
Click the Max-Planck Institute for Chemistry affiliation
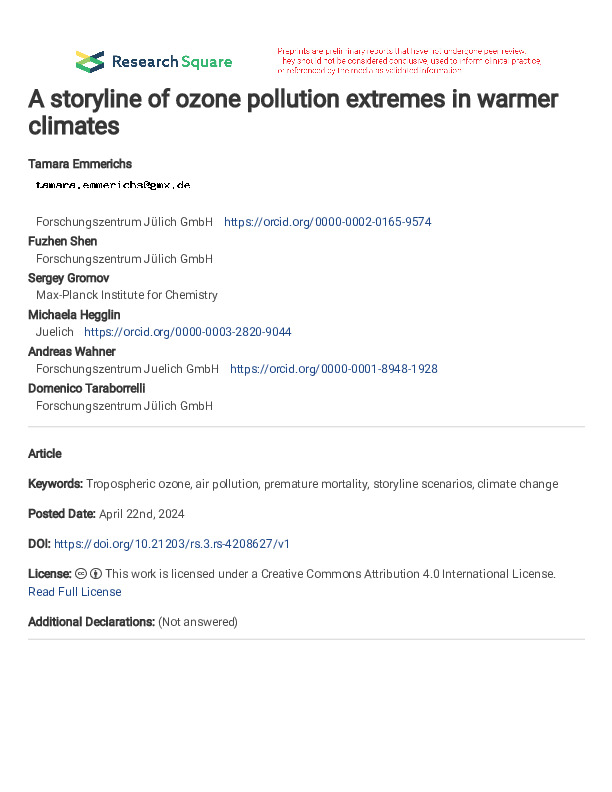tap(127, 295)
